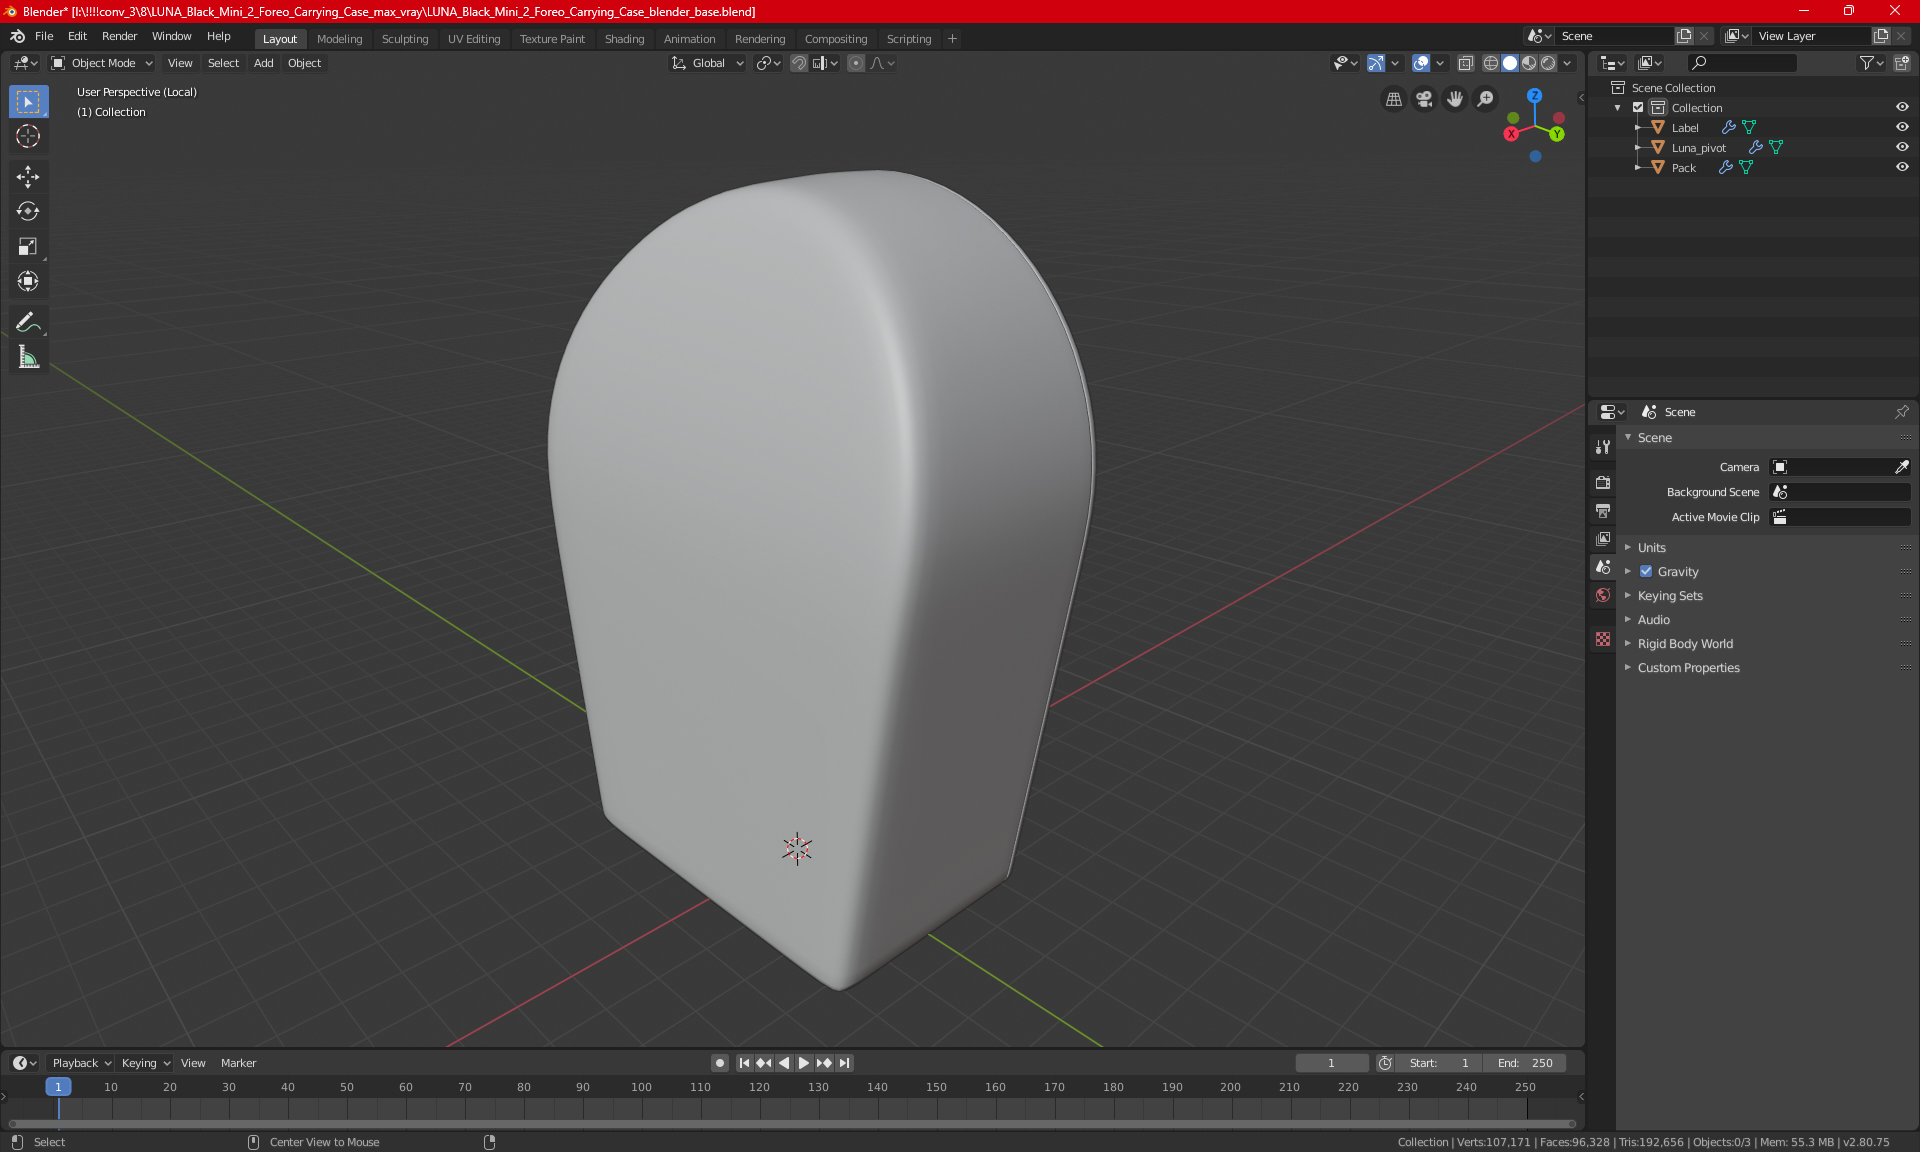Screen dimensions: 1920x1152
Task: Hide the Luna_pivot object
Action: 1902,147
